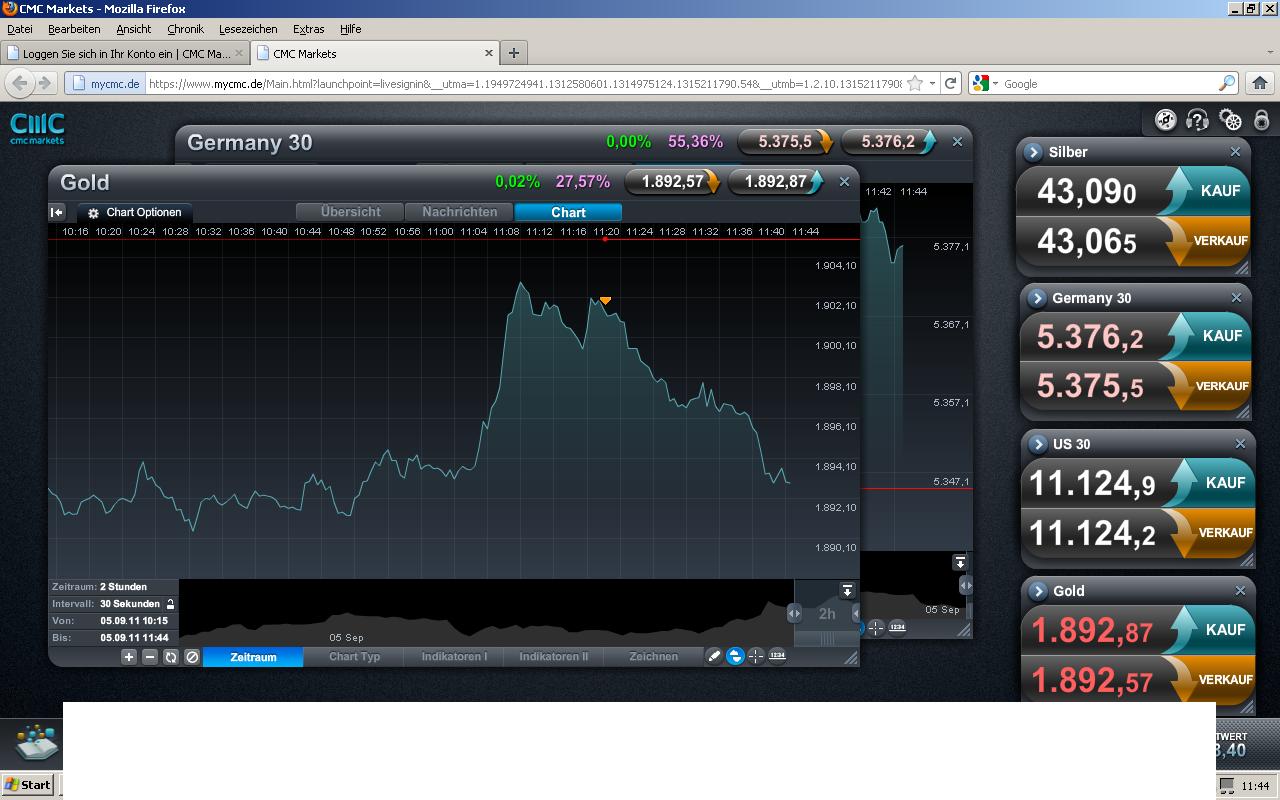
Task: Open the Datei menu
Action: pyautogui.click(x=20, y=29)
